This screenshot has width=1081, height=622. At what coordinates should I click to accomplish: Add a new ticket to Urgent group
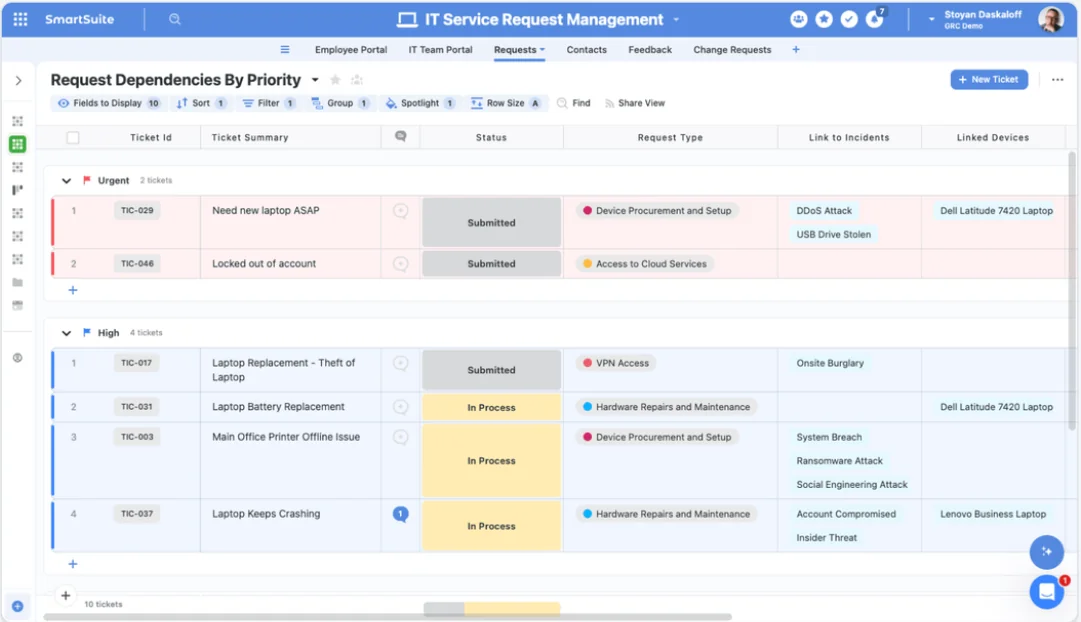coord(73,290)
